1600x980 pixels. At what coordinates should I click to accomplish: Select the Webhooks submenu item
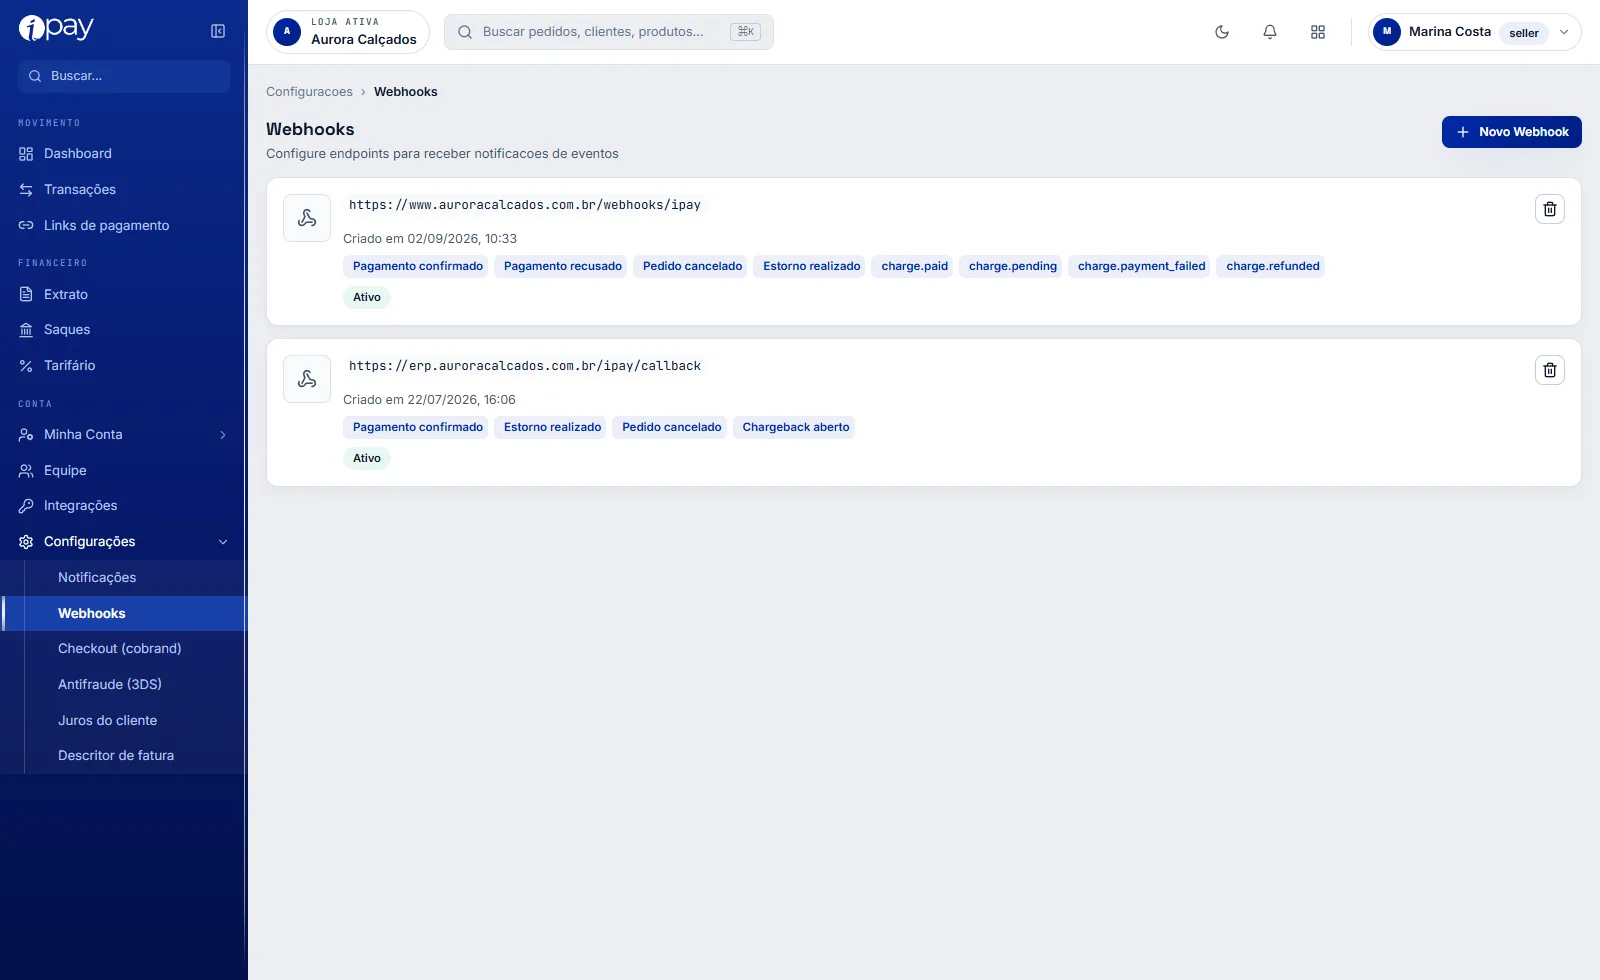tap(125, 614)
